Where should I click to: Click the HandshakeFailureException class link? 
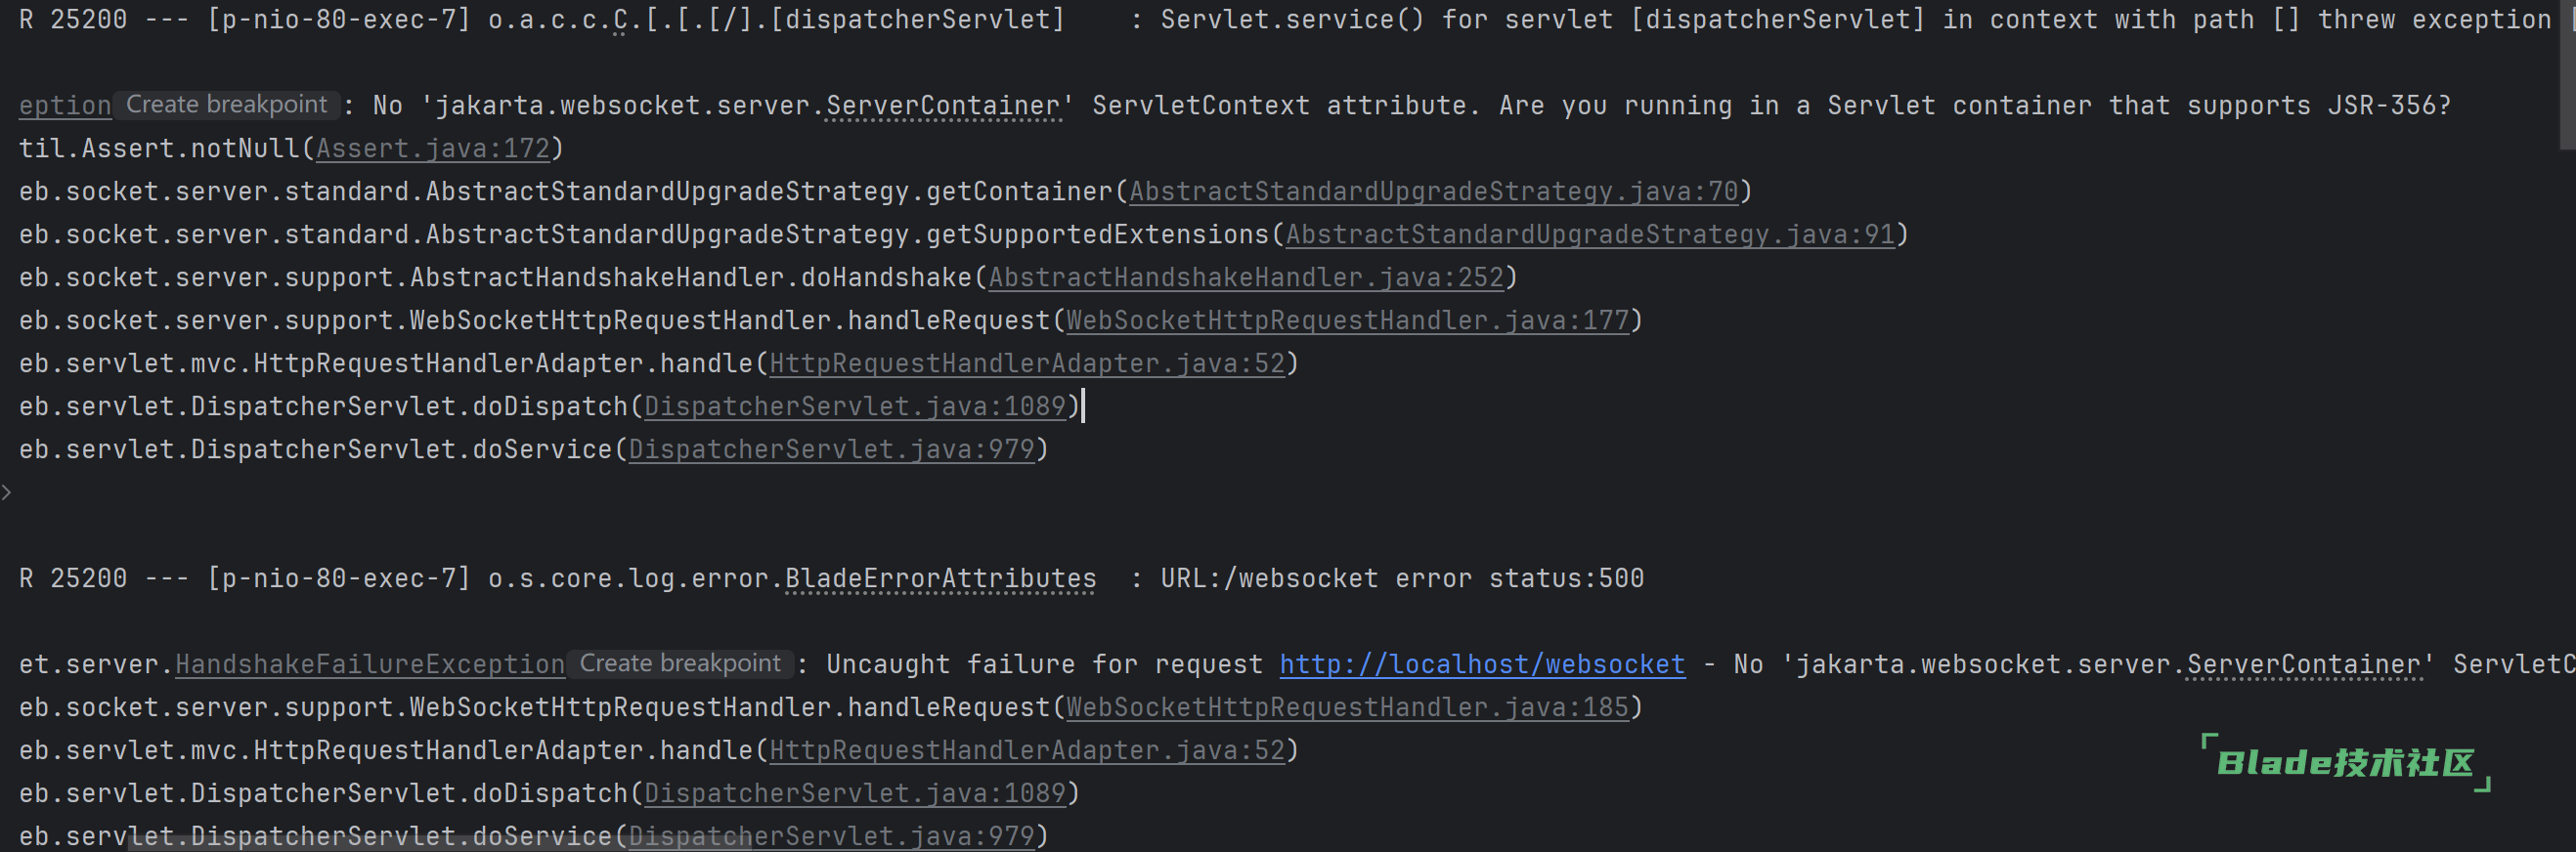(x=370, y=665)
